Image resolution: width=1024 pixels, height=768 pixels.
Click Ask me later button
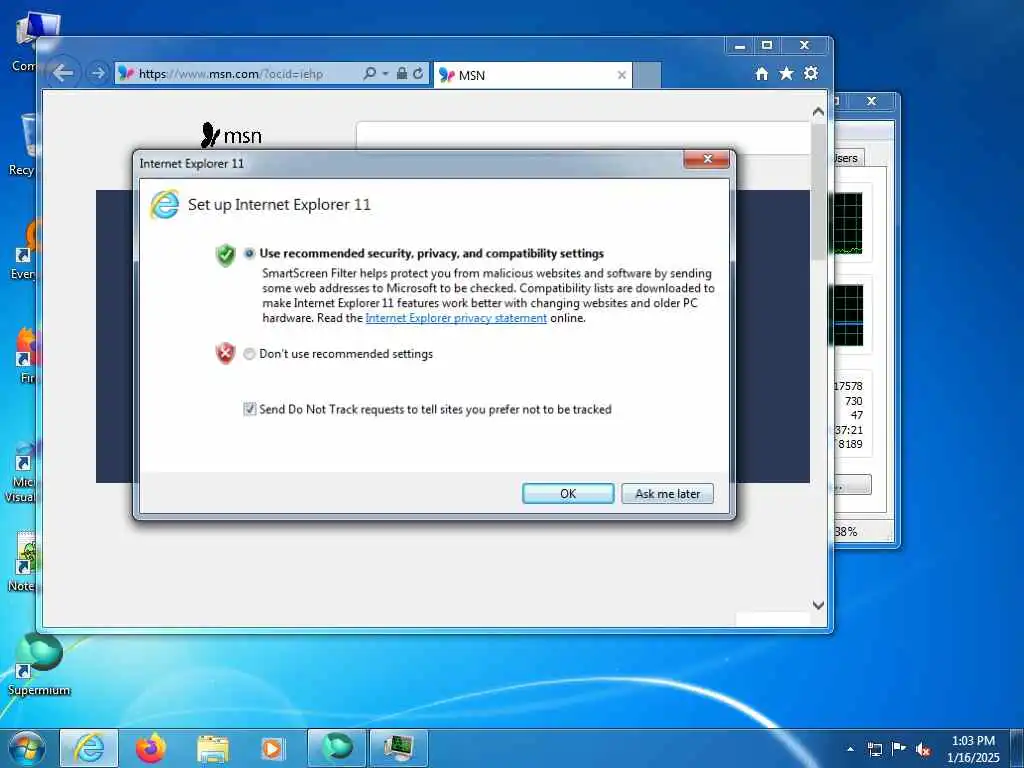[x=667, y=494]
